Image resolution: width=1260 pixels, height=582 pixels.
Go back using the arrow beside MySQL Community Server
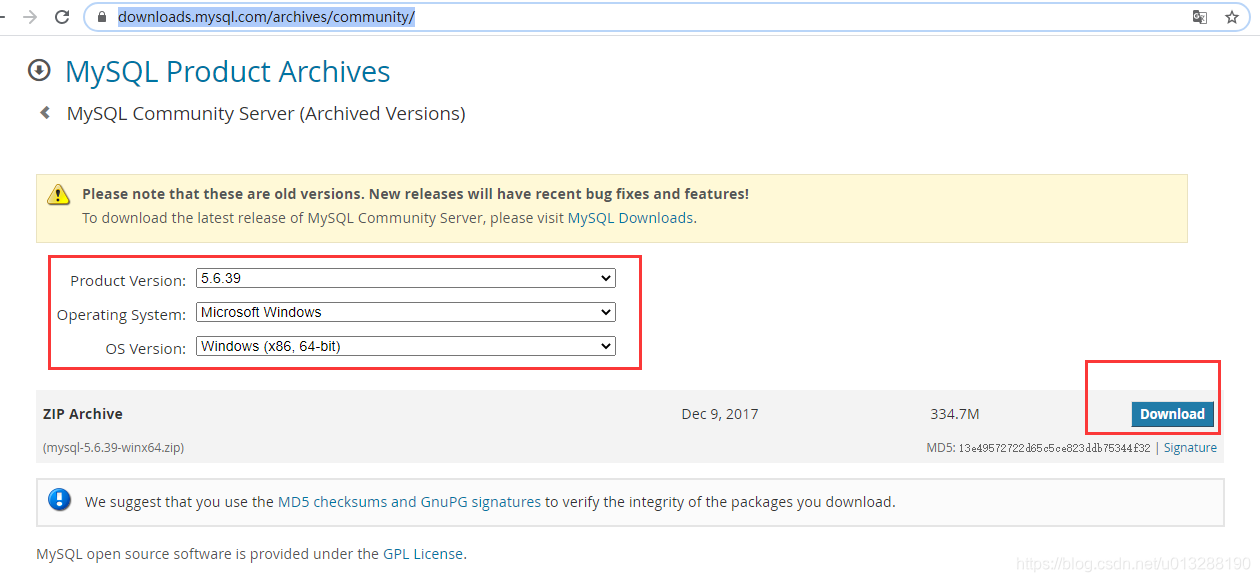[x=45, y=113]
